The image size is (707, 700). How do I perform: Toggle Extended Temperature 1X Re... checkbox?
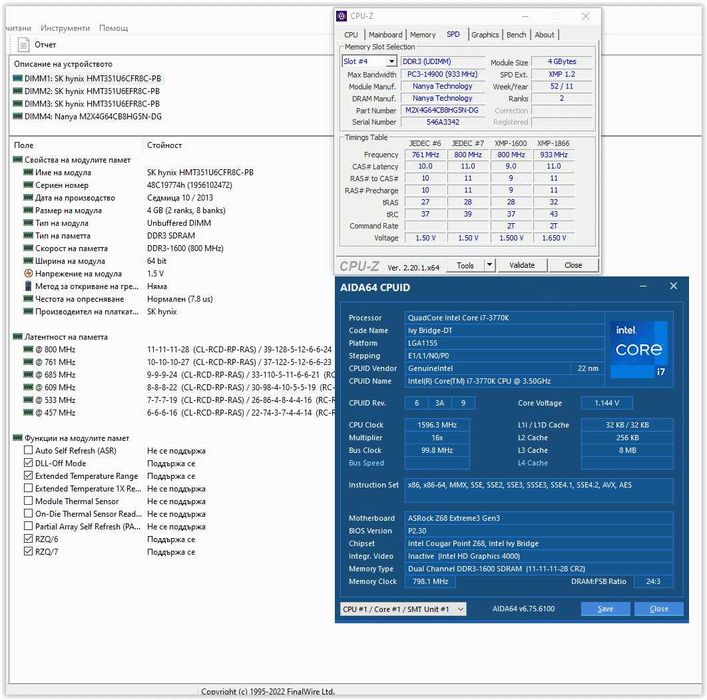[x=28, y=488]
